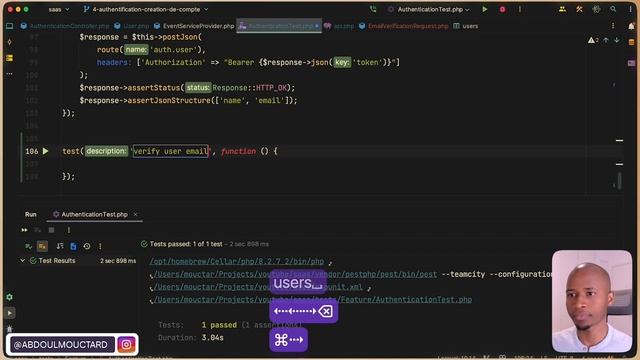The width and height of the screenshot is (640, 360).
Task: Open the Database tool window
Action: pos(631,42)
